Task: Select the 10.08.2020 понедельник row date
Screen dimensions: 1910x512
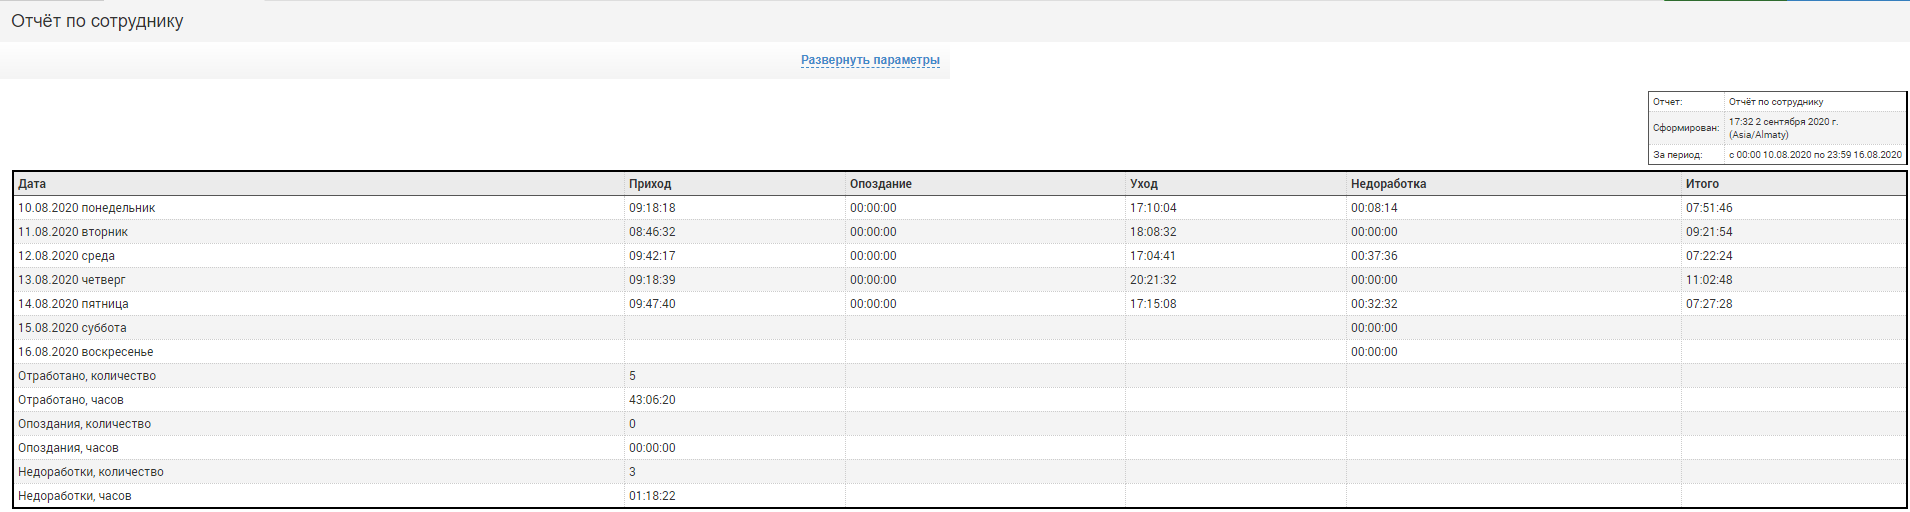Action: pyautogui.click(x=86, y=208)
